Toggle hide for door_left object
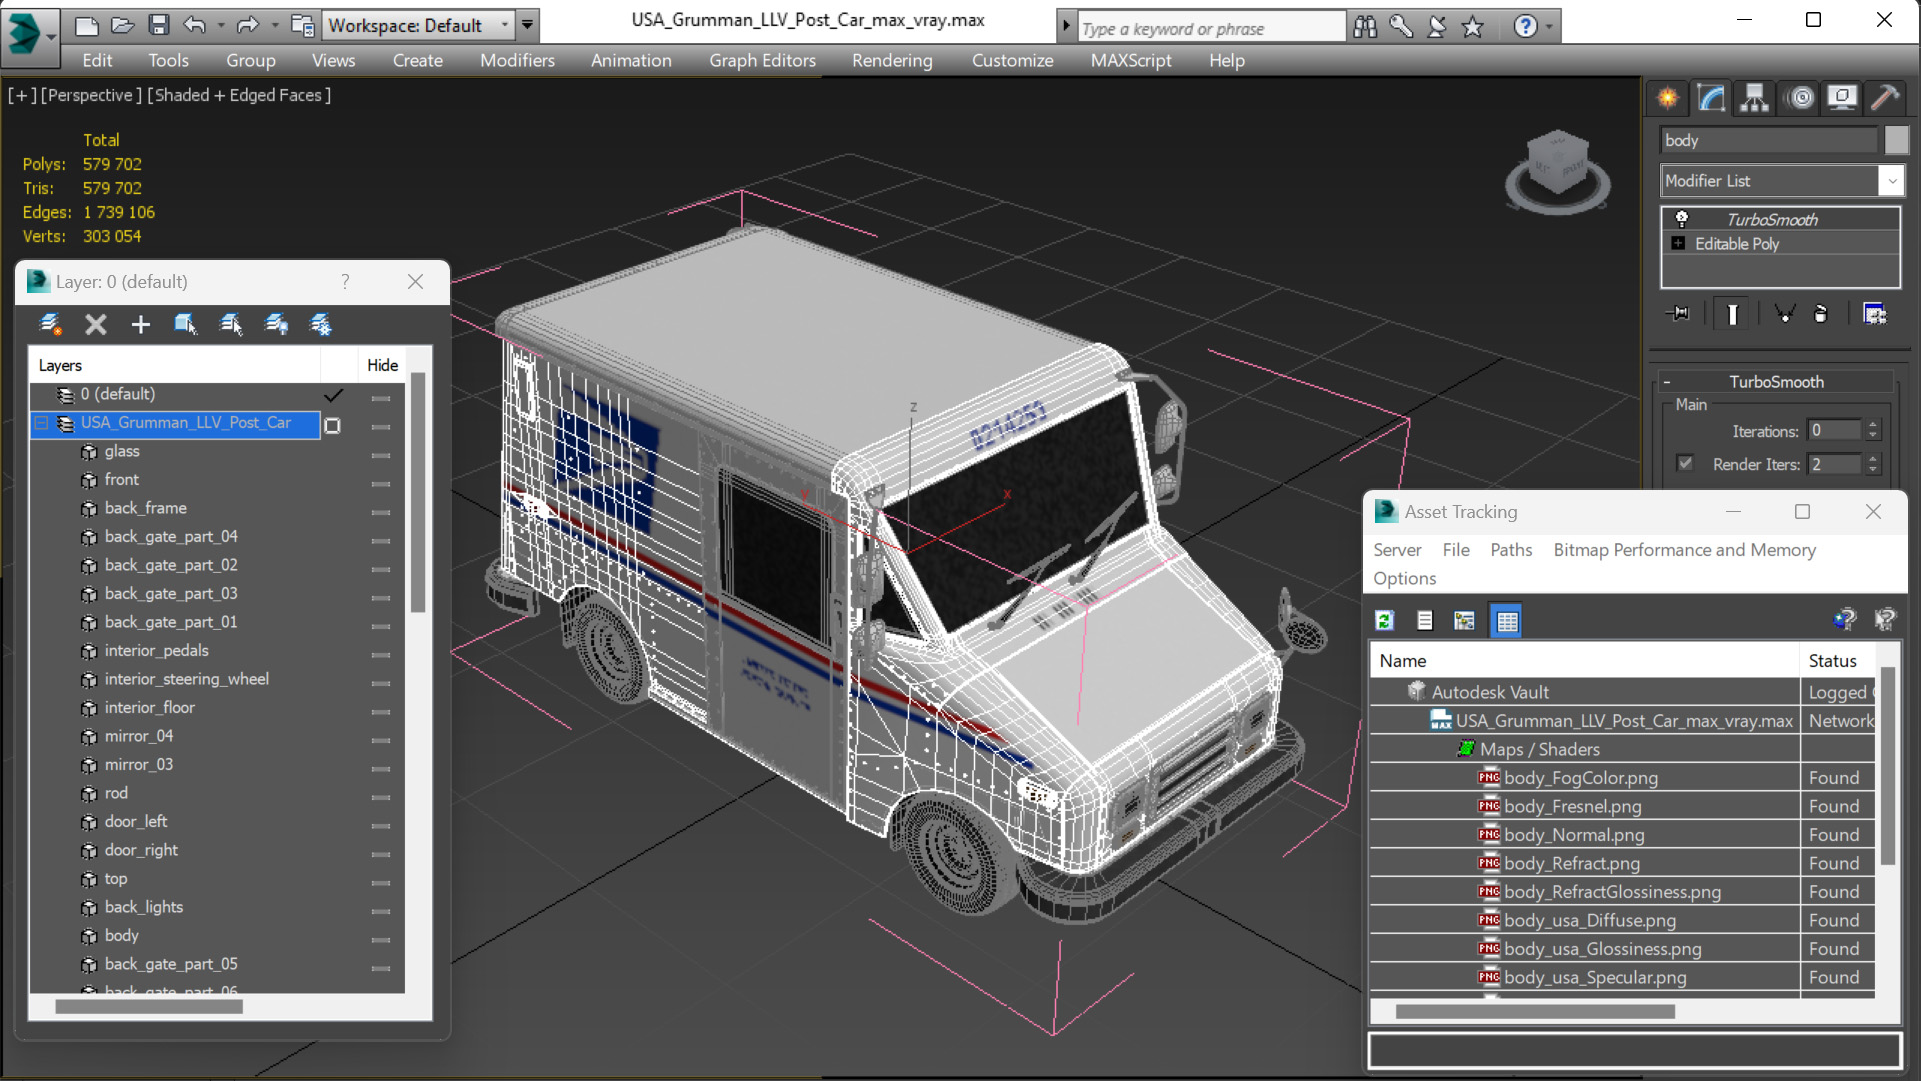Image resolution: width=1921 pixels, height=1081 pixels. 380,825
